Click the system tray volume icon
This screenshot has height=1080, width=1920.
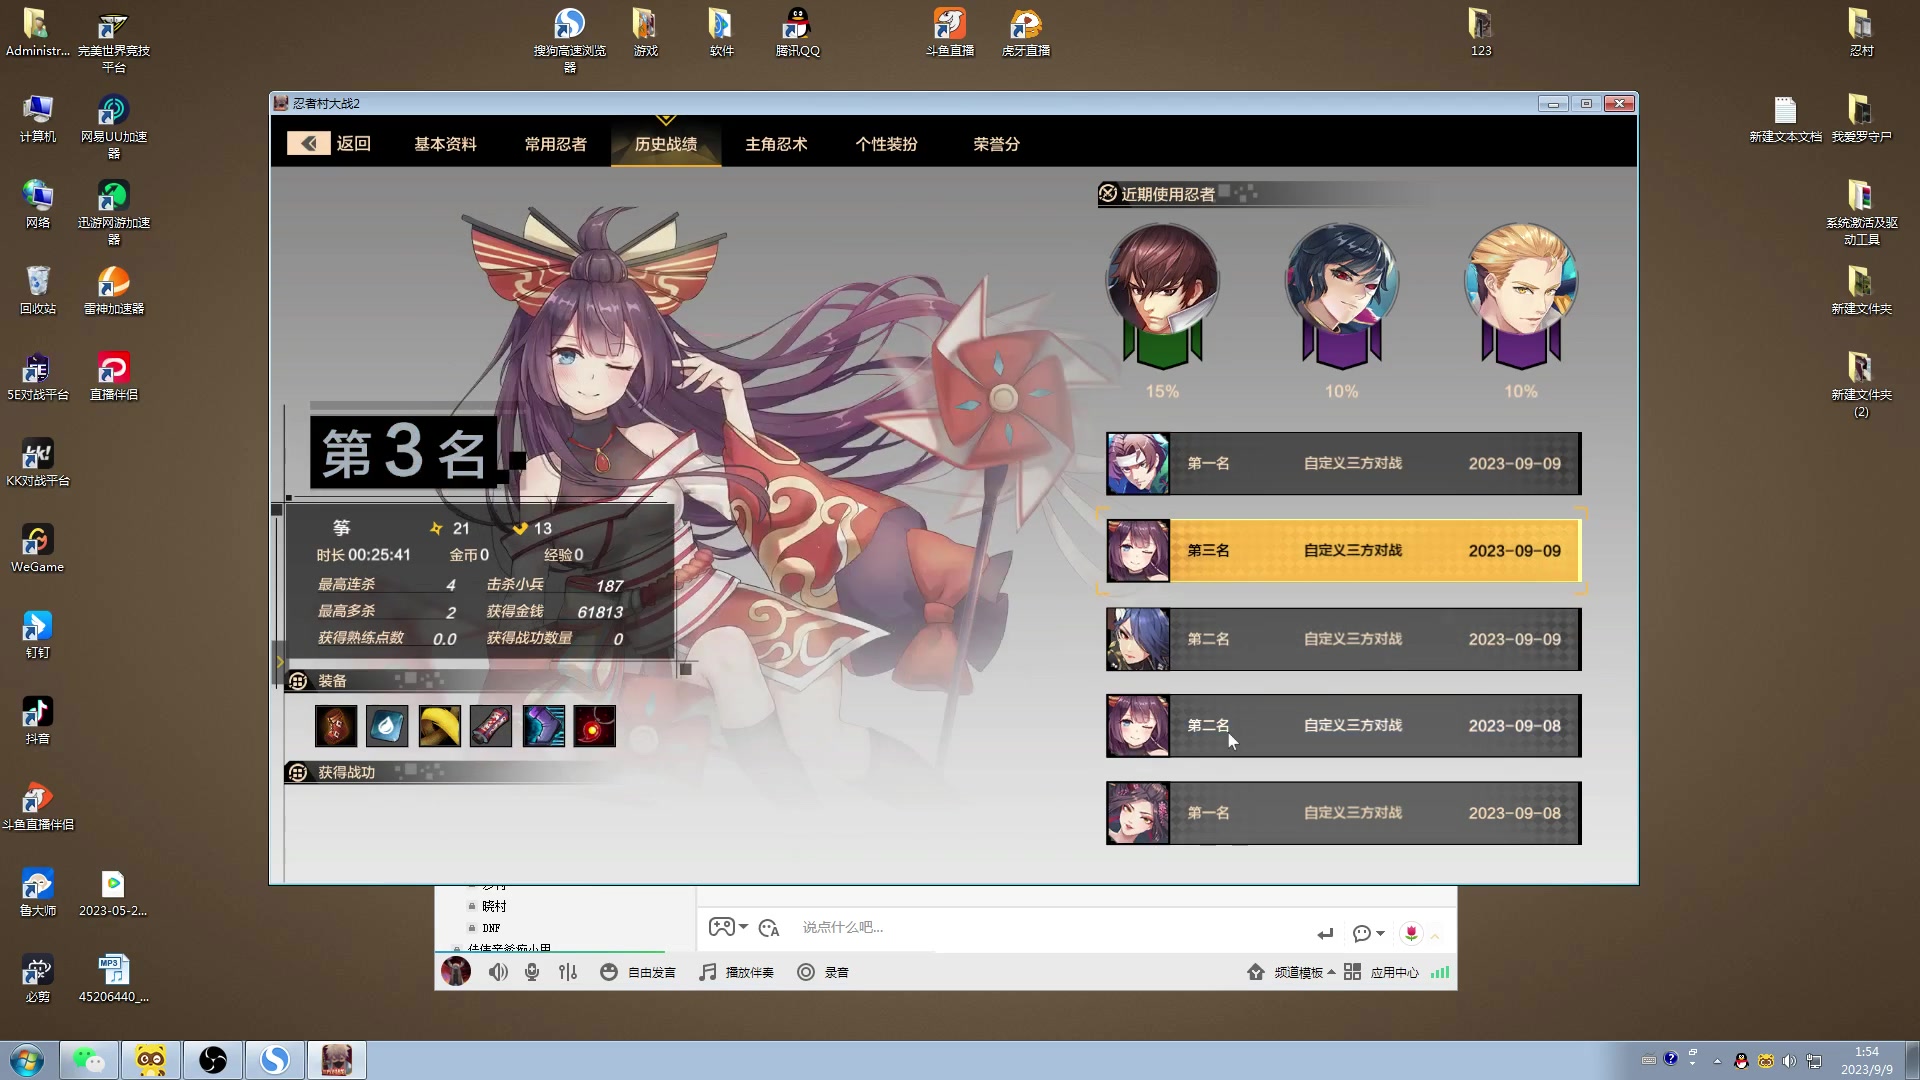coord(1789,1061)
